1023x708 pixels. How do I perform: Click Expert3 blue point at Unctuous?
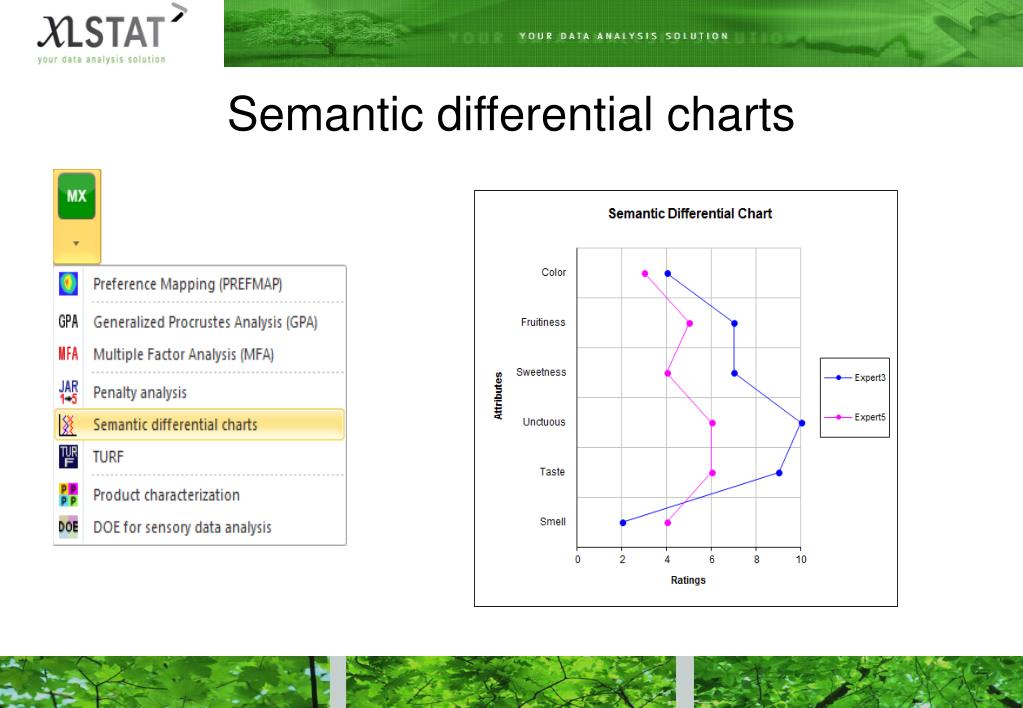tap(802, 423)
